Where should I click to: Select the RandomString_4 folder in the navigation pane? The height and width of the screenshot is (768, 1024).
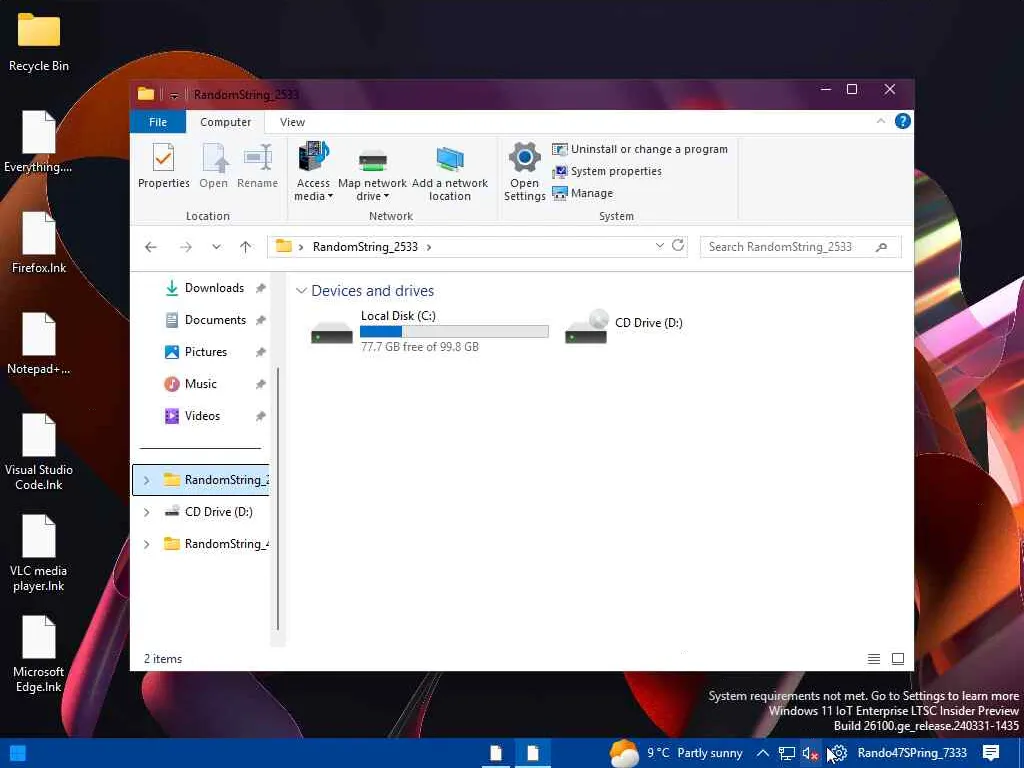click(216, 544)
